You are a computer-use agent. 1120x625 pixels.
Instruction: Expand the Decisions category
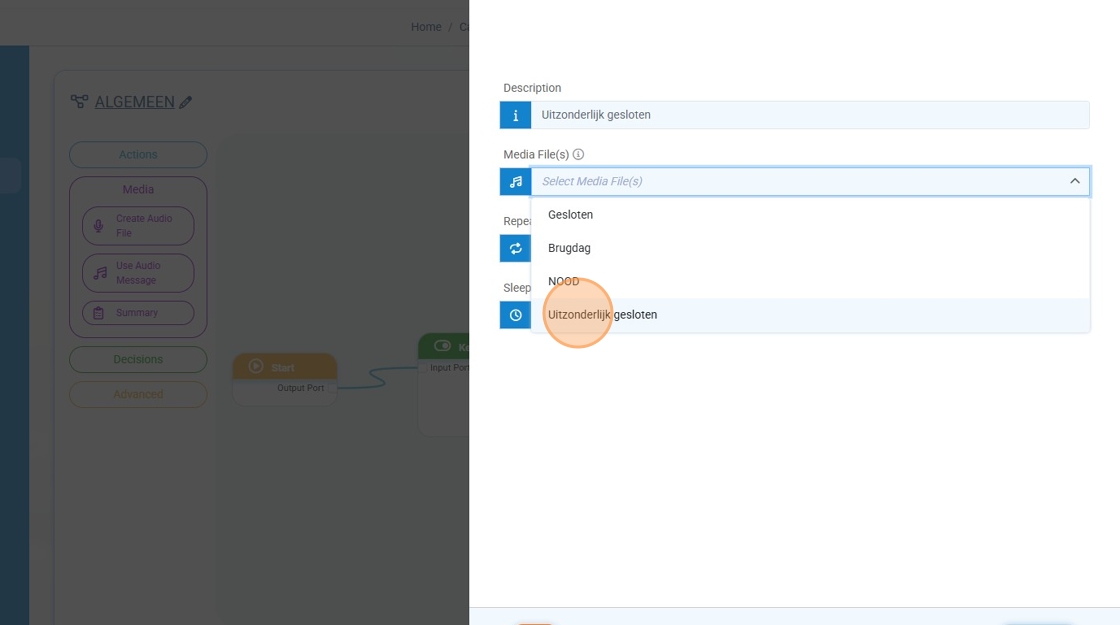(138, 359)
